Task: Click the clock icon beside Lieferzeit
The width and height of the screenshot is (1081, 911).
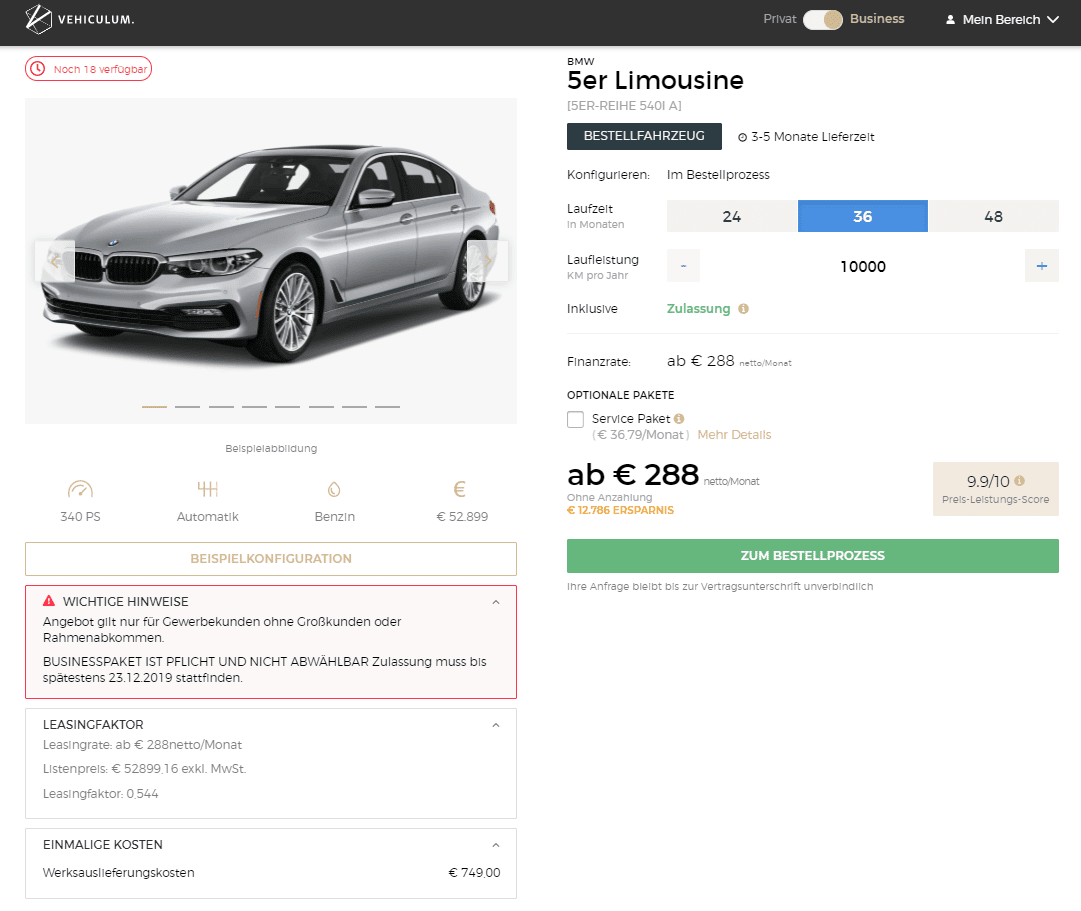Action: click(x=742, y=137)
